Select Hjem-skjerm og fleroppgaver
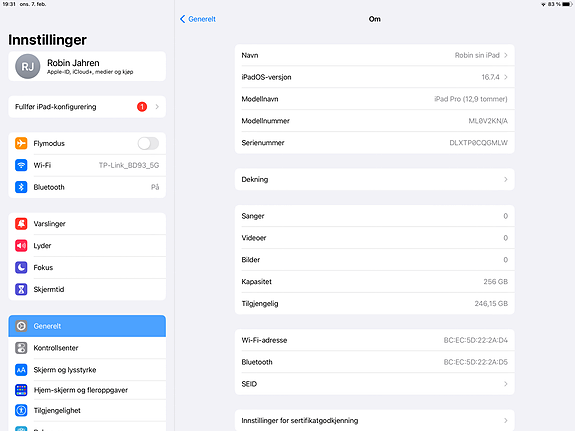This screenshot has width=575, height=431. (87, 390)
